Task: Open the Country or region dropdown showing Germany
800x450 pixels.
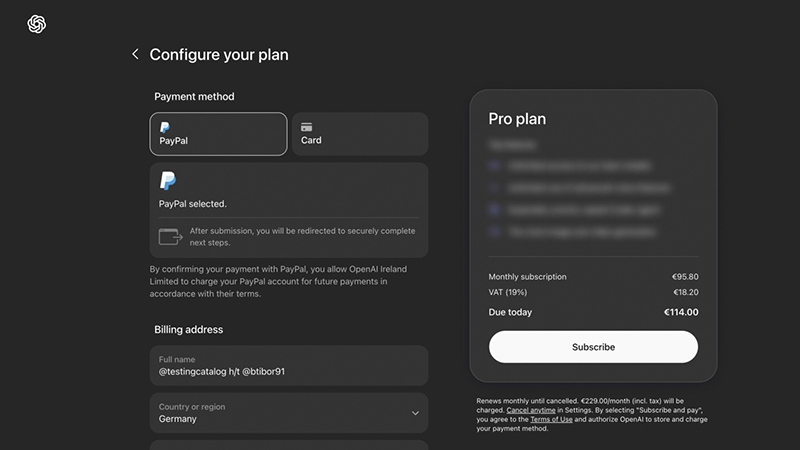Action: pos(288,413)
